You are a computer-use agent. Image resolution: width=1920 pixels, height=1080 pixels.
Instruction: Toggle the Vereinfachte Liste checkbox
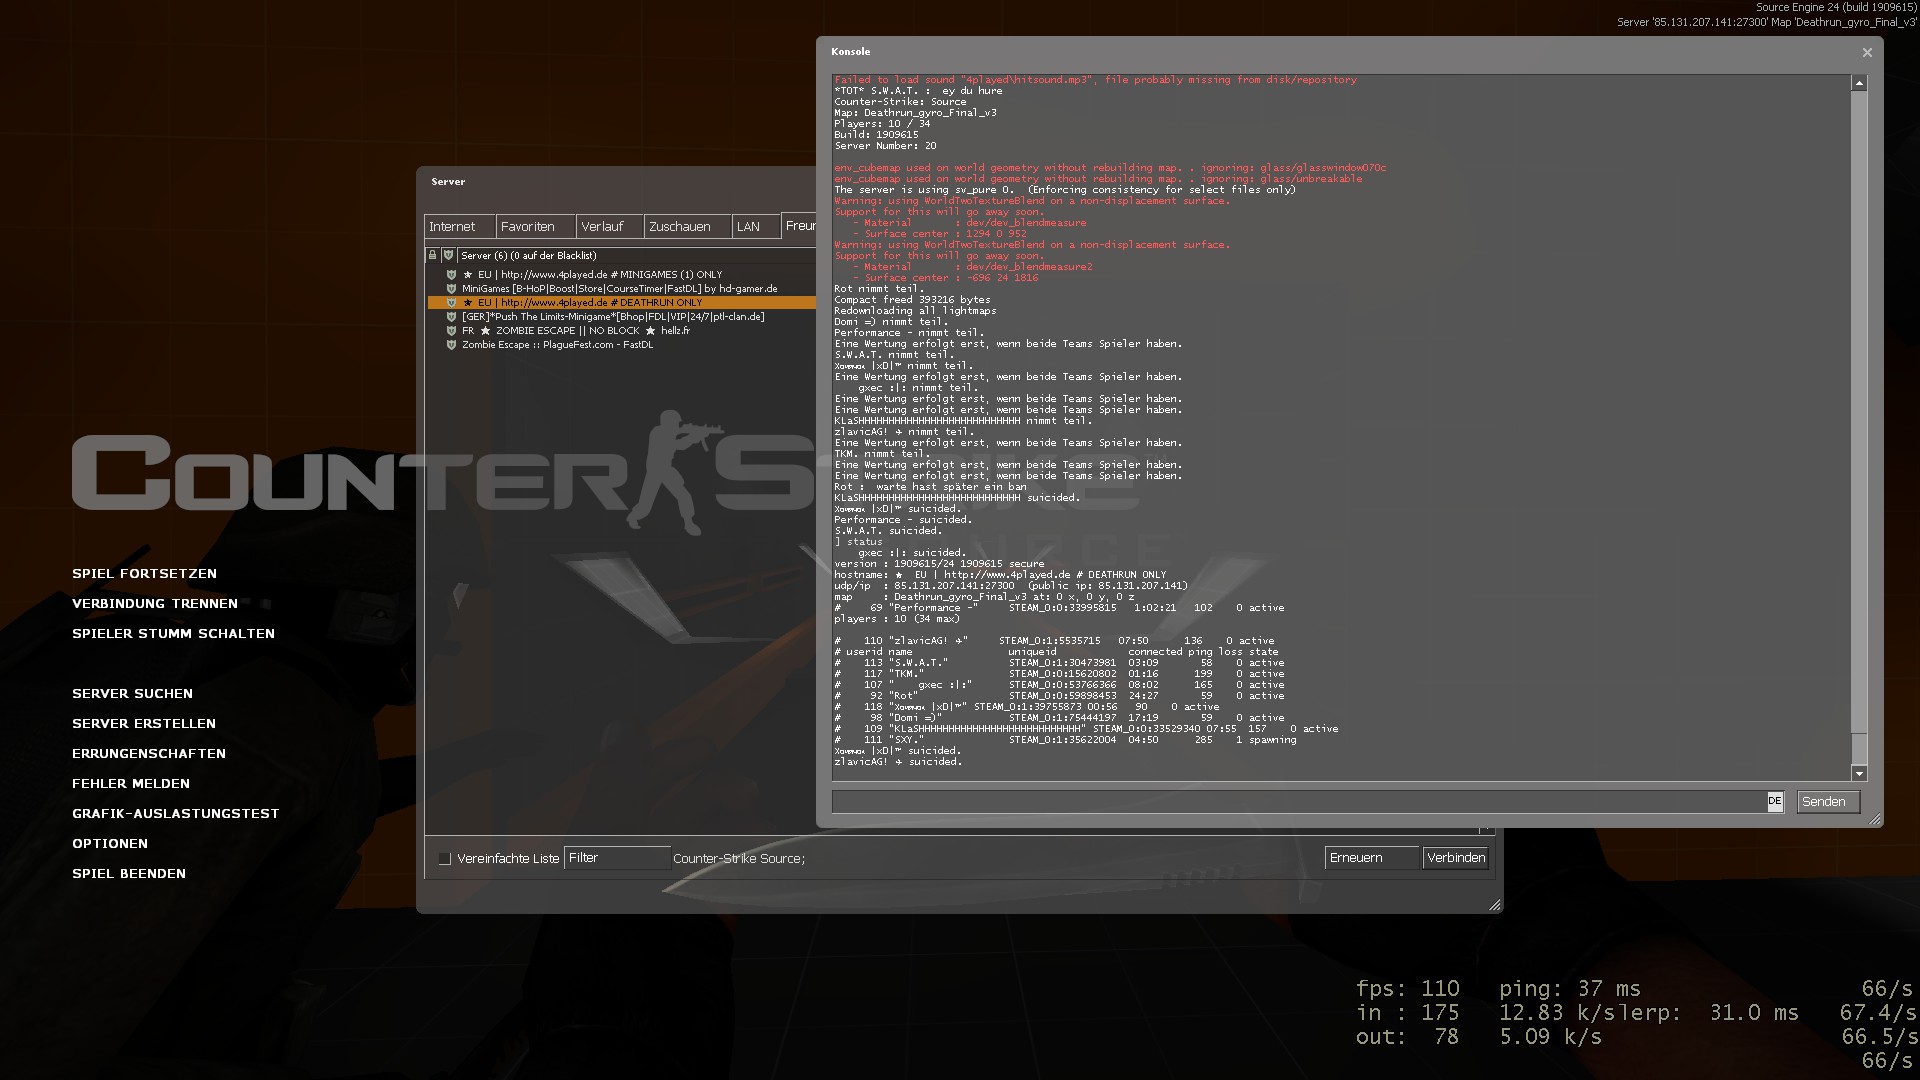click(x=445, y=858)
